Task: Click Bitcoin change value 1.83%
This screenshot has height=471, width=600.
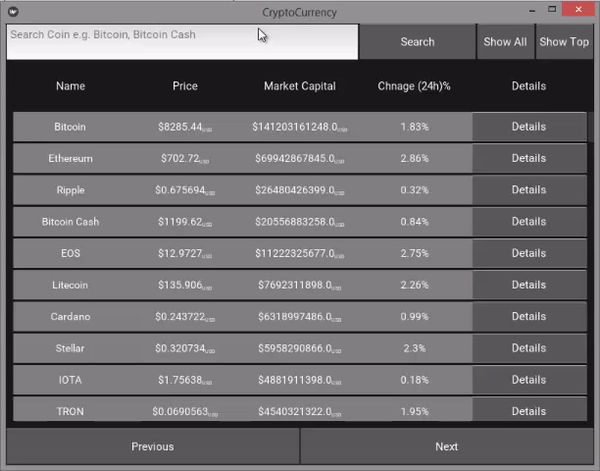Action: tap(414, 127)
